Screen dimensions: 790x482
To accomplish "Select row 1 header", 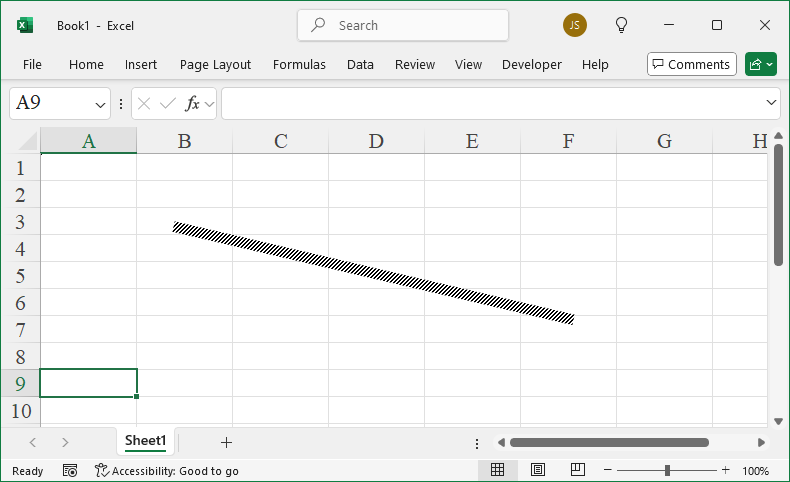I will pyautogui.click(x=20, y=167).
